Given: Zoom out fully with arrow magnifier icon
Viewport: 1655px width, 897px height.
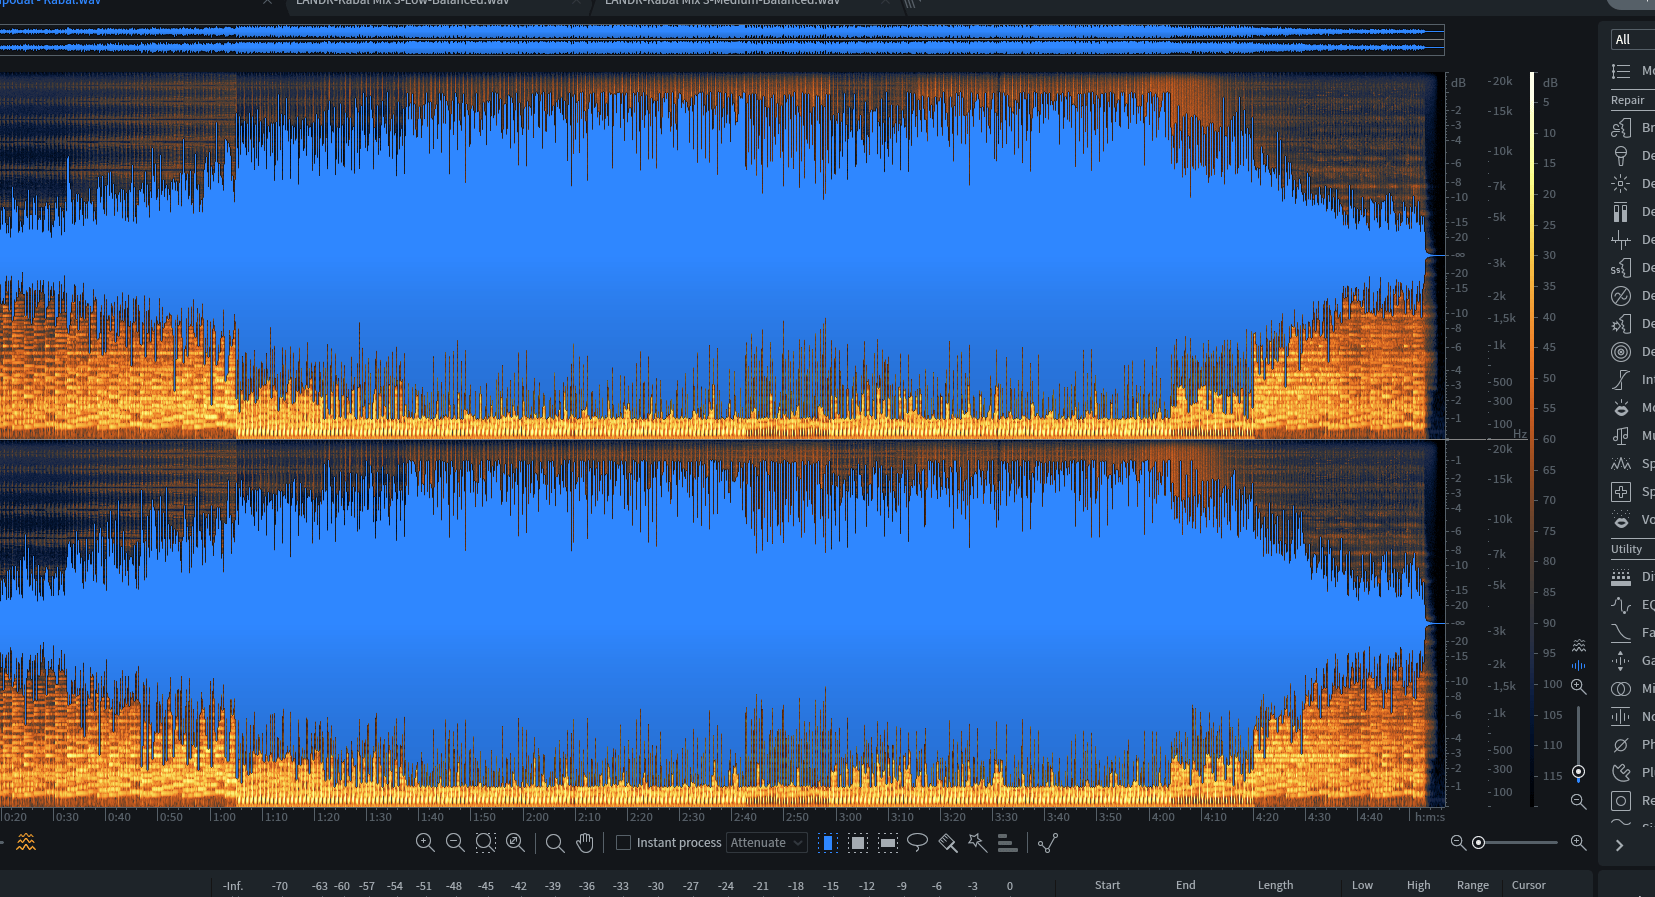Looking at the screenshot, I should (x=515, y=843).
